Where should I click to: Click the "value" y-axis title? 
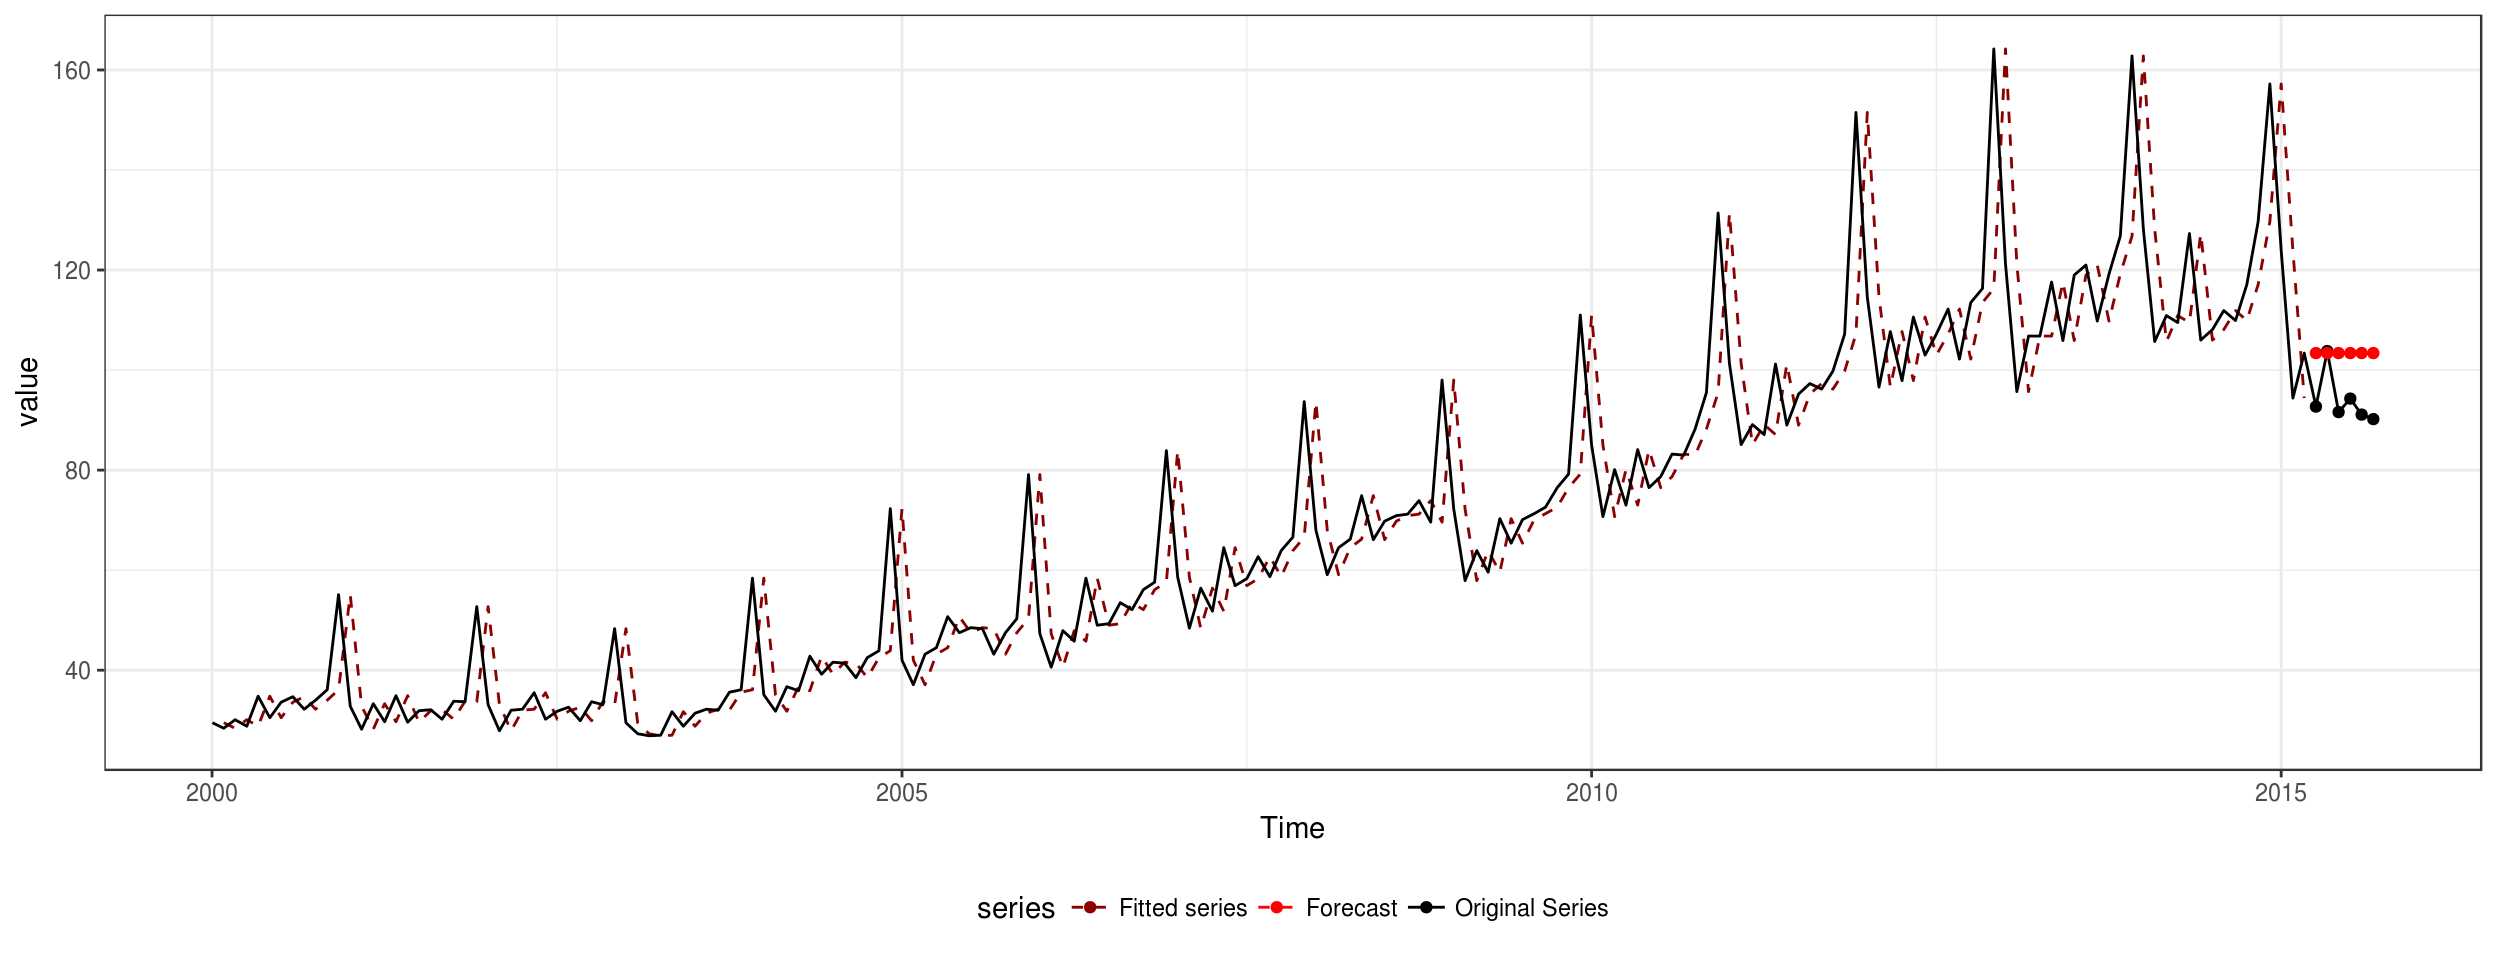pyautogui.click(x=28, y=392)
